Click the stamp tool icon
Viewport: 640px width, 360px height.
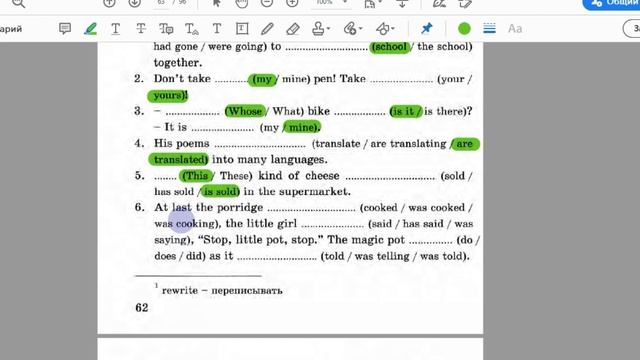(318, 29)
